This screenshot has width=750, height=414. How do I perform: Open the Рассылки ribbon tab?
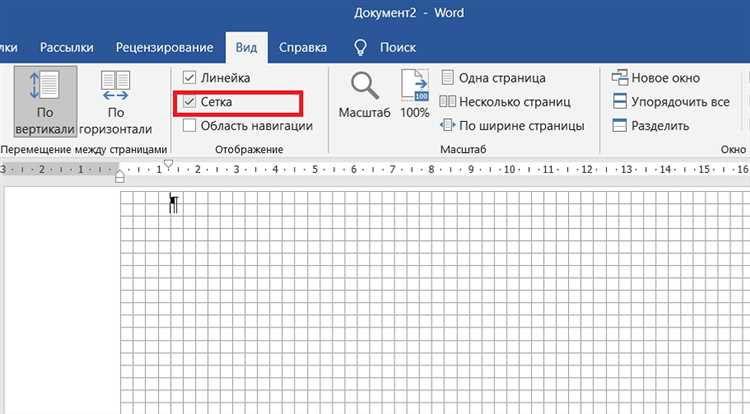click(66, 47)
